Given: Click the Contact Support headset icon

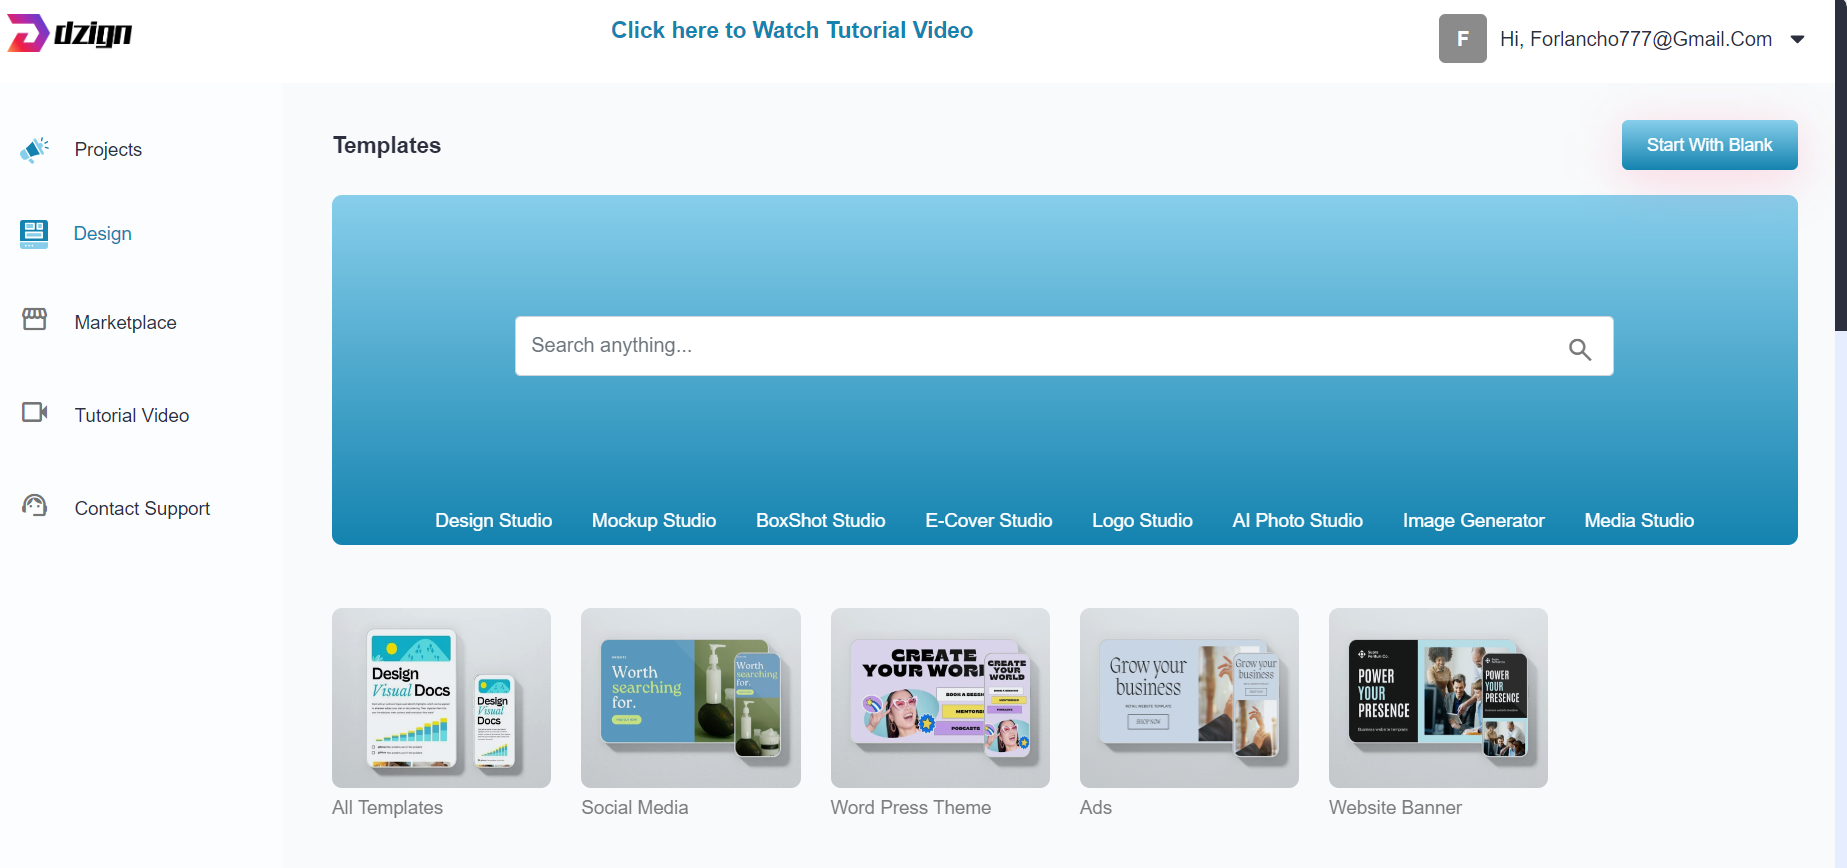Looking at the screenshot, I should point(35,505).
